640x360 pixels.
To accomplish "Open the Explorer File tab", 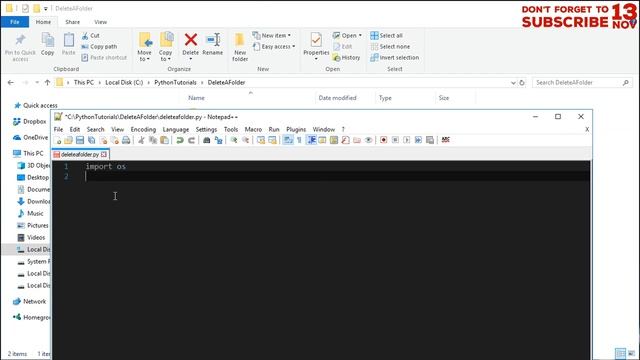I will point(15,22).
